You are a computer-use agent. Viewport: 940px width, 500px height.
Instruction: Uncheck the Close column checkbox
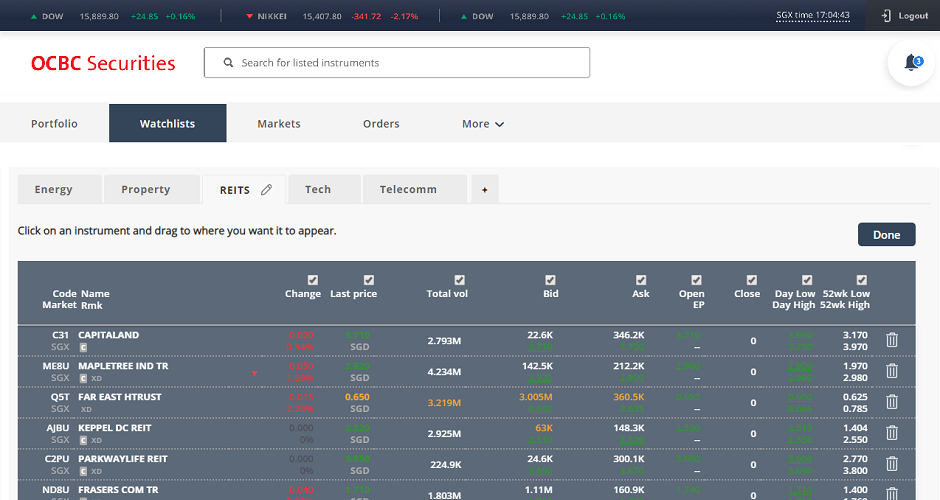(x=752, y=280)
